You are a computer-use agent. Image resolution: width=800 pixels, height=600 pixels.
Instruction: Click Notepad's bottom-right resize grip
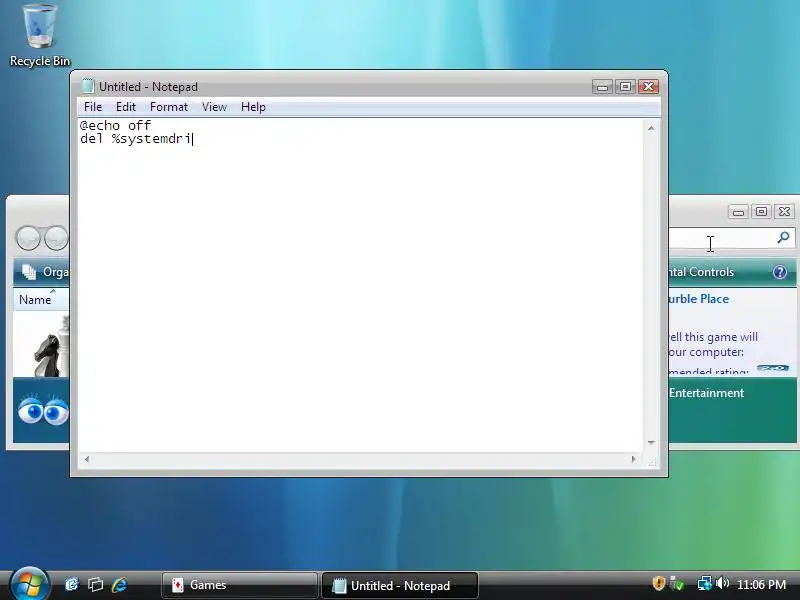(x=652, y=462)
